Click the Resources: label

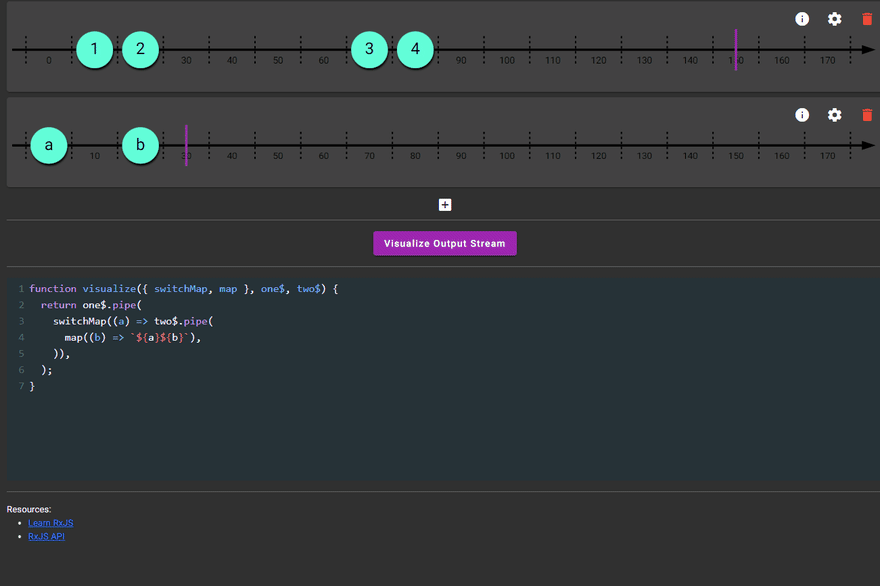tap(29, 509)
